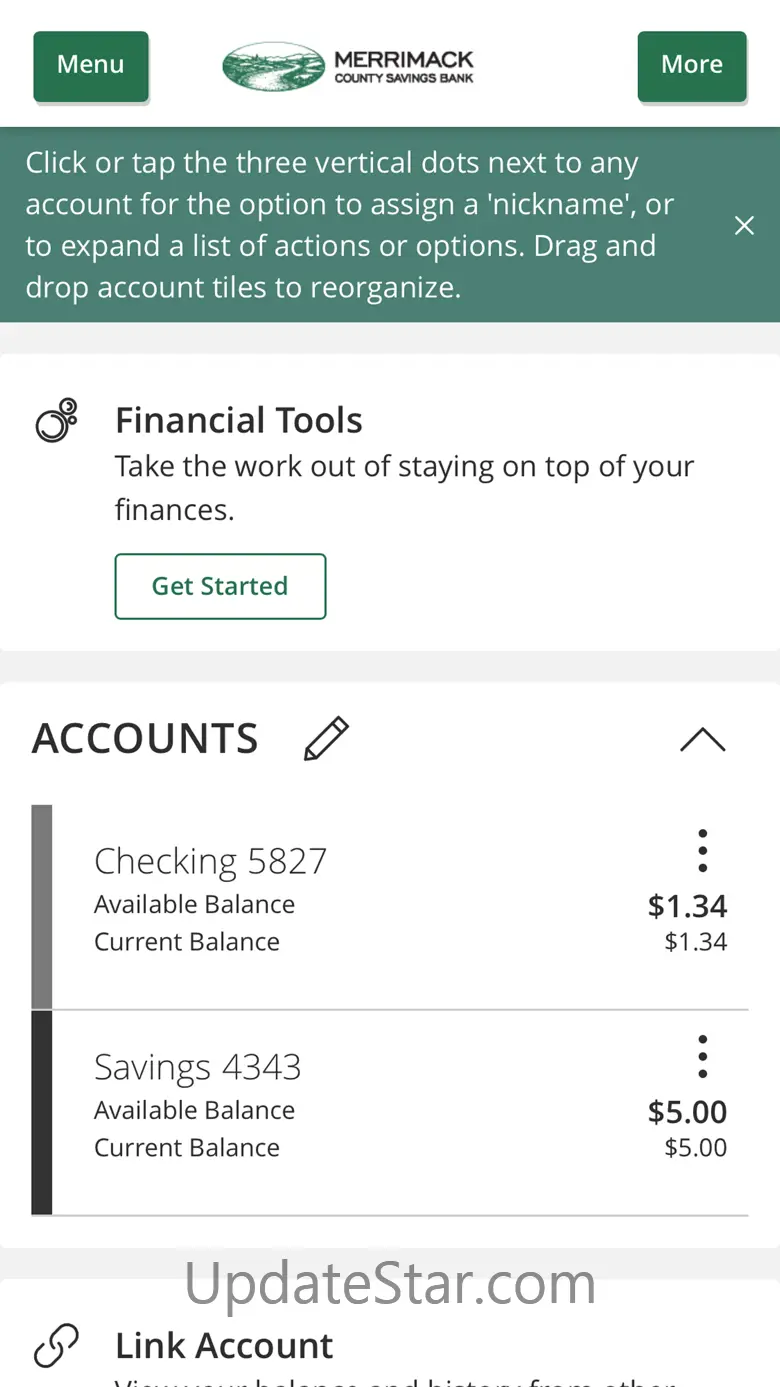Open three-dot options for Savings 4343
The image size is (780, 1387).
tap(703, 1057)
